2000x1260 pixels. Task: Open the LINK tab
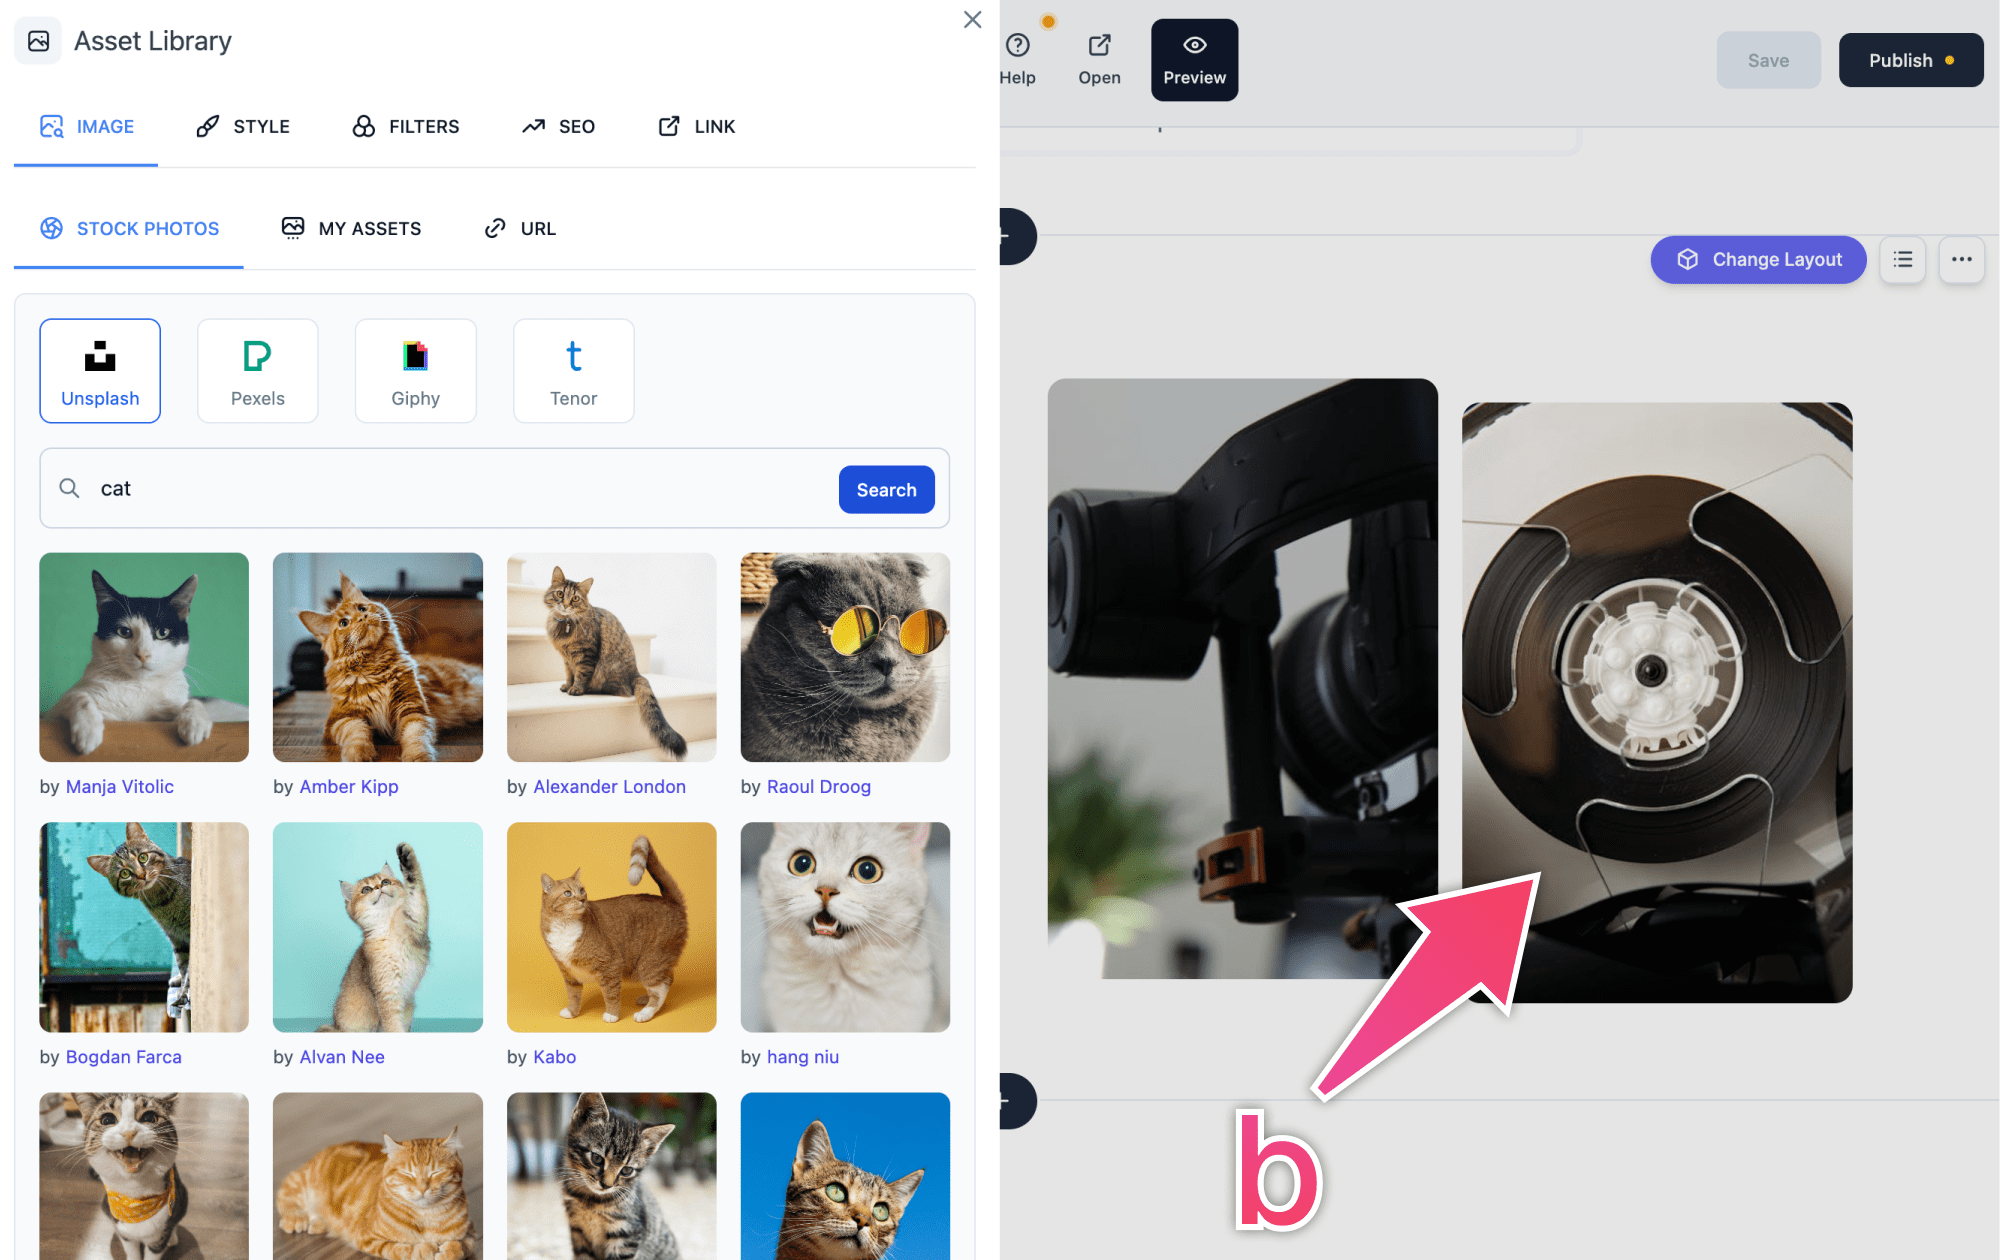(696, 127)
